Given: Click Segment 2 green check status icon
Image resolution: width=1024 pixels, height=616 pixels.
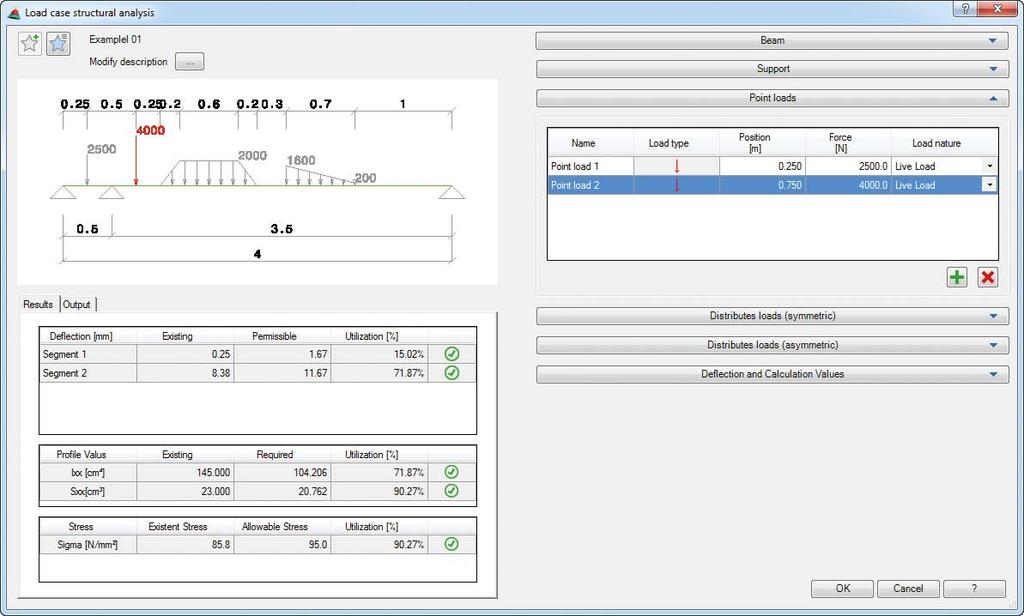Looking at the screenshot, I should tap(451, 373).
